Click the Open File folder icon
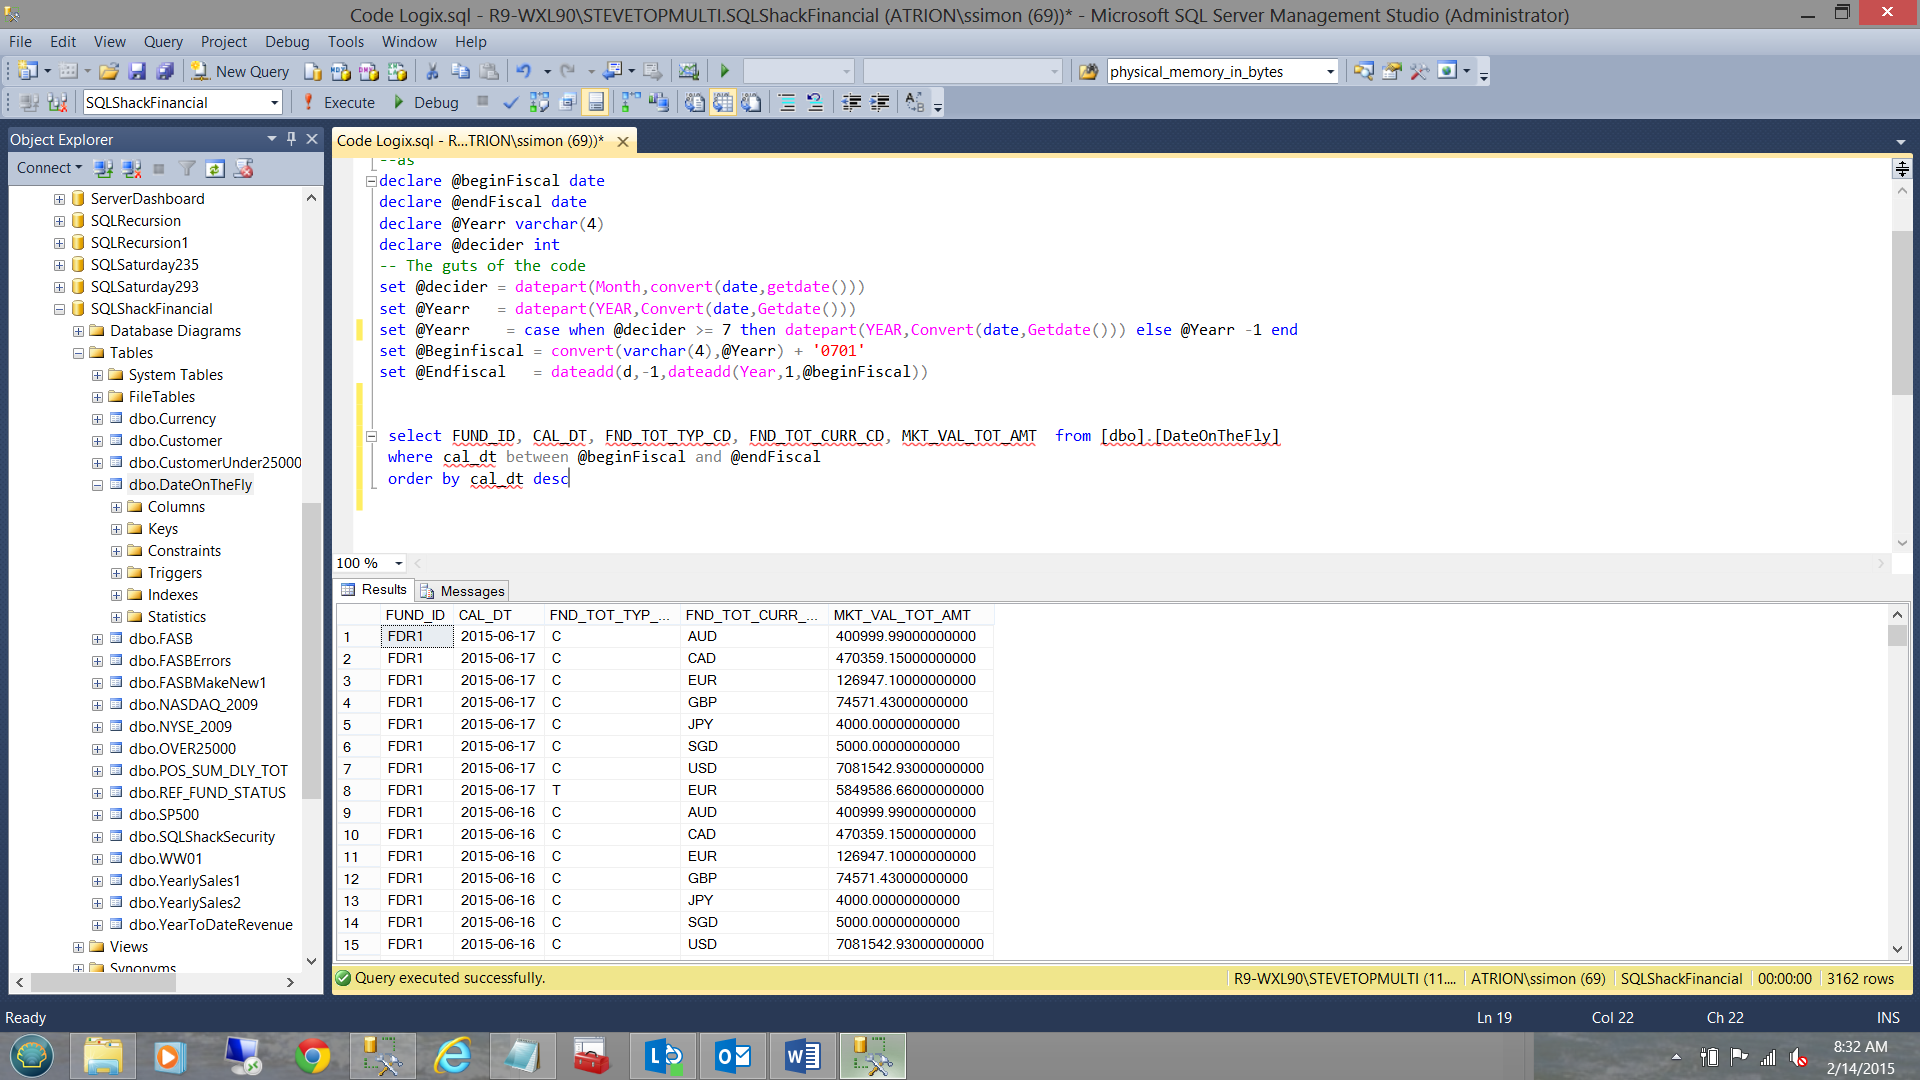The image size is (1920, 1080). [x=109, y=71]
